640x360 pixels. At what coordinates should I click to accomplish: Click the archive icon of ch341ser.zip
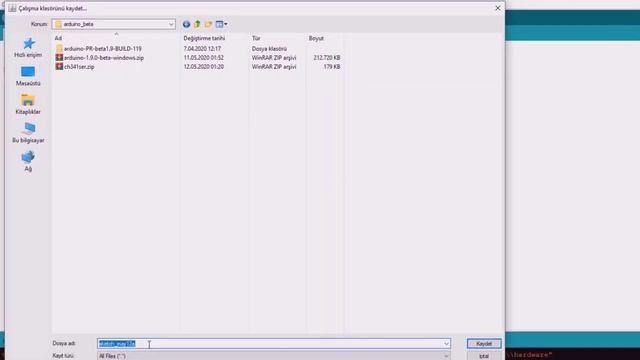(59, 67)
